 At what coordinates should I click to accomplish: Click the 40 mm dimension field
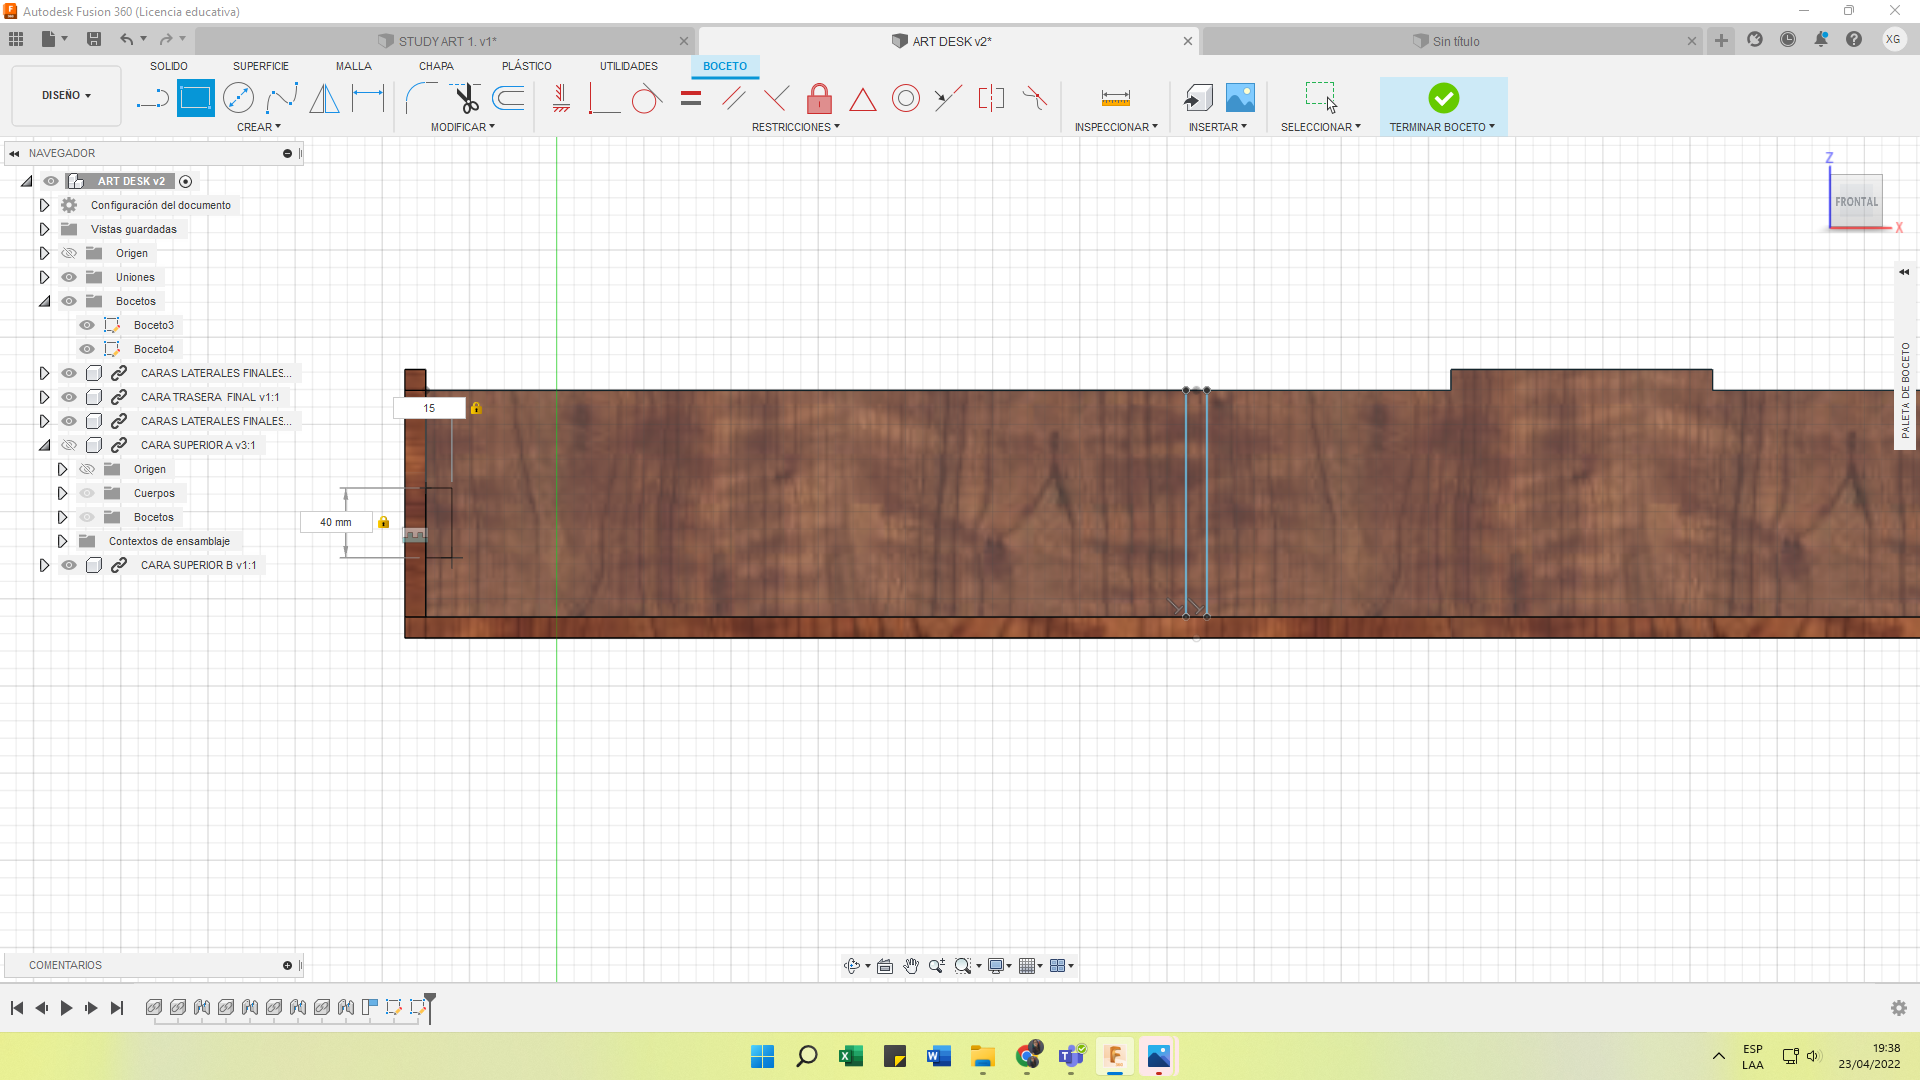[336, 522]
